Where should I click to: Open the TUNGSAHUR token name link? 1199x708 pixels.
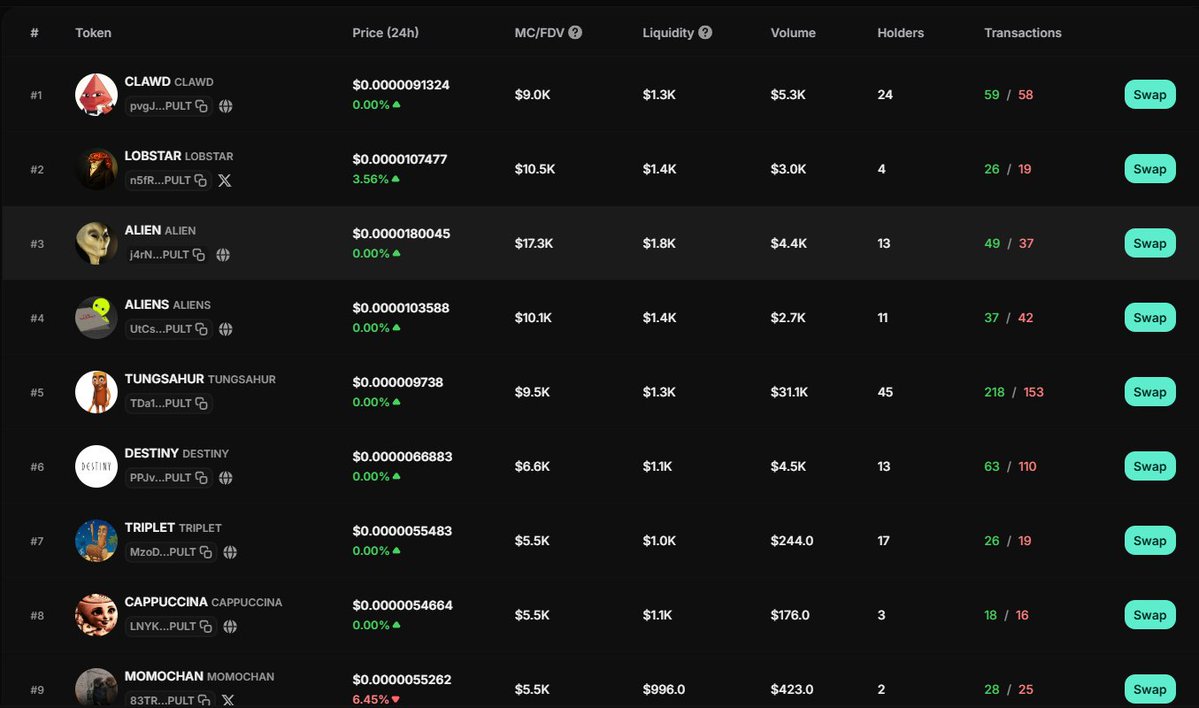(x=164, y=378)
